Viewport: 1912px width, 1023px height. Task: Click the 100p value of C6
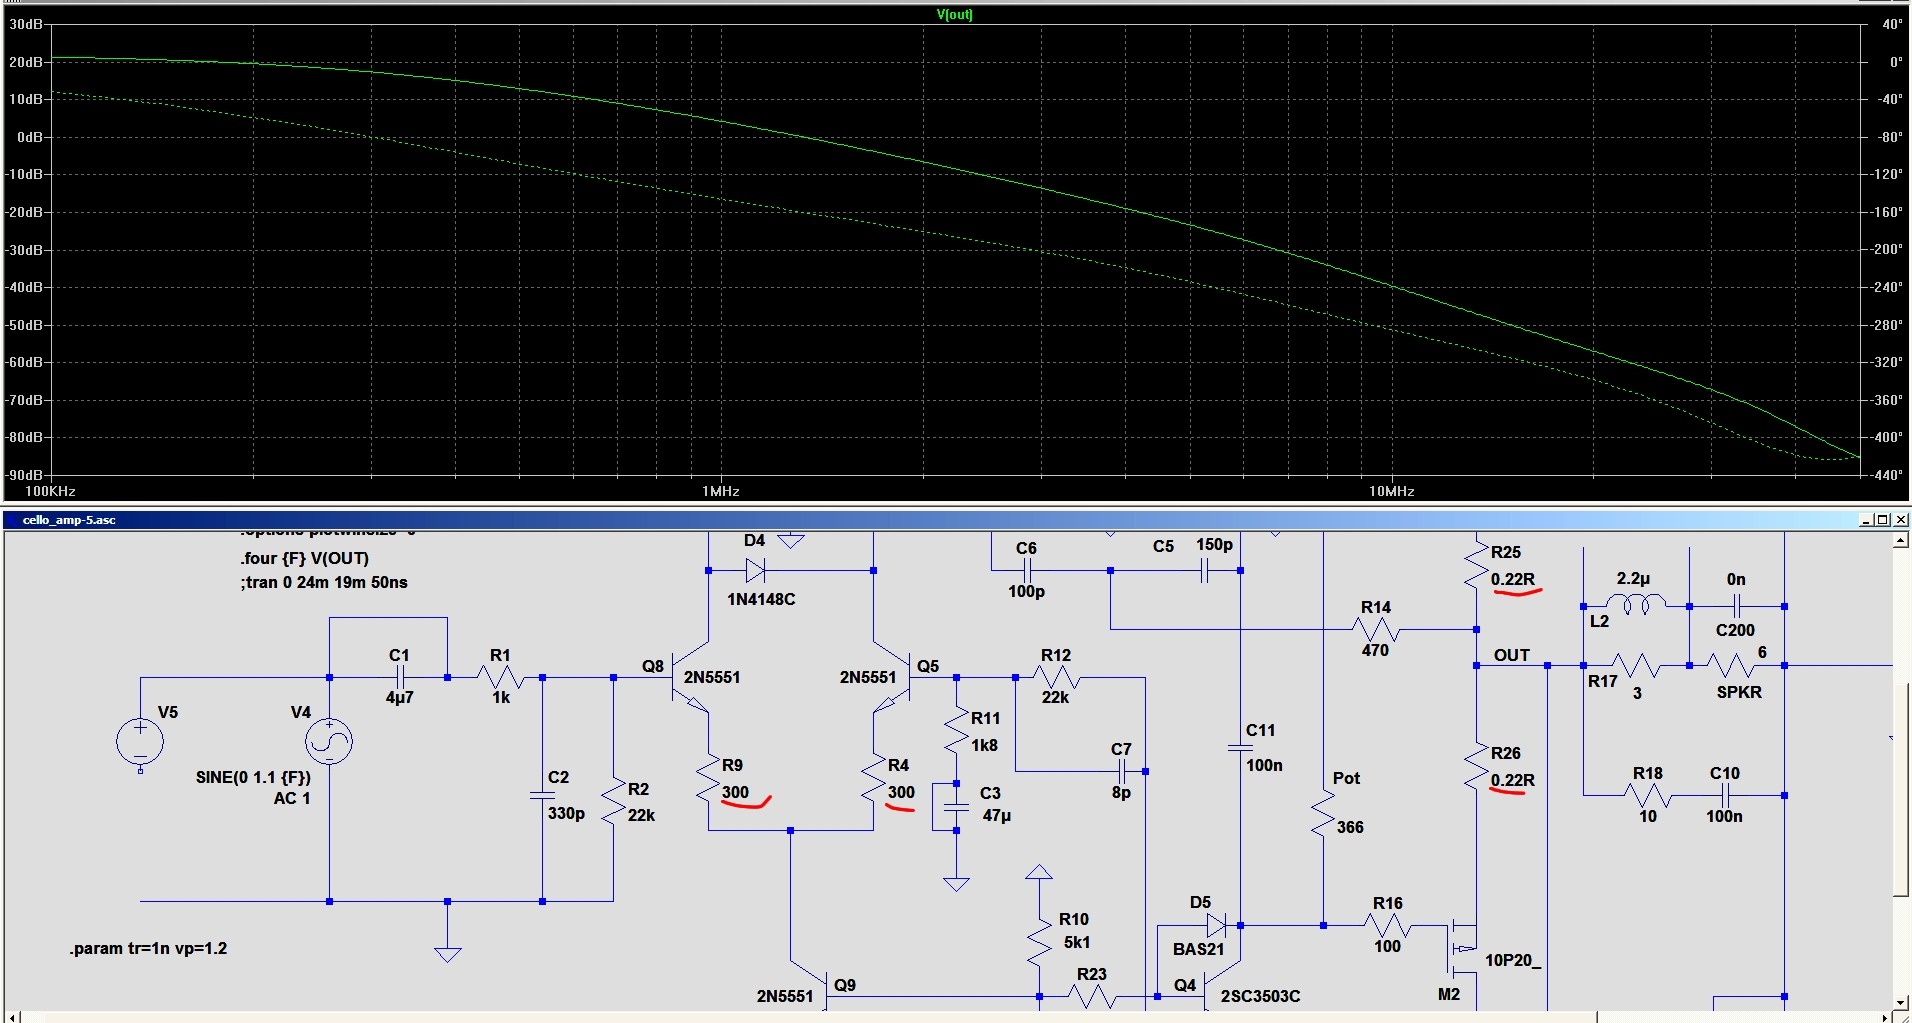coord(1026,591)
